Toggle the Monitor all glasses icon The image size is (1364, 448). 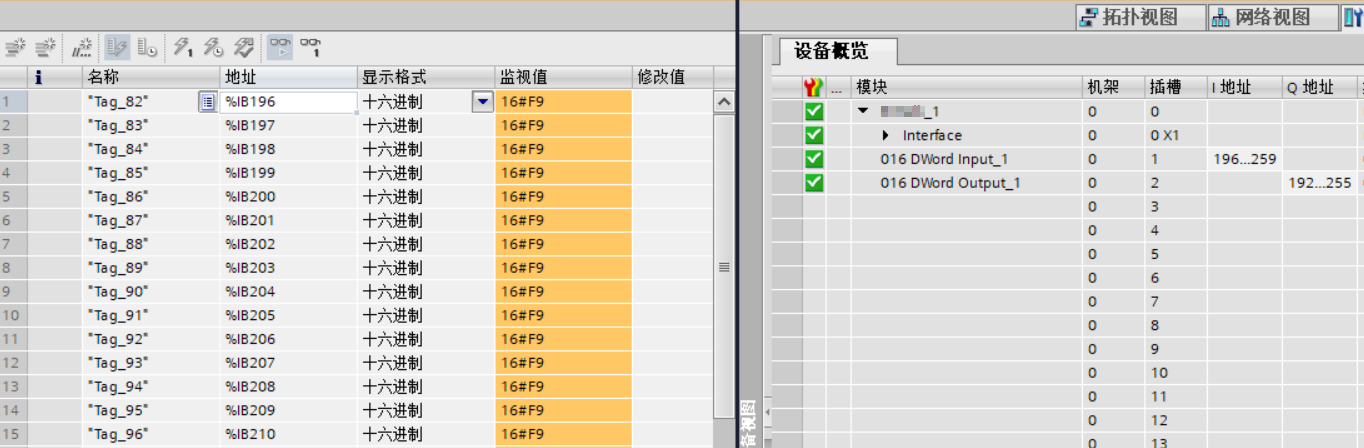click(x=280, y=46)
